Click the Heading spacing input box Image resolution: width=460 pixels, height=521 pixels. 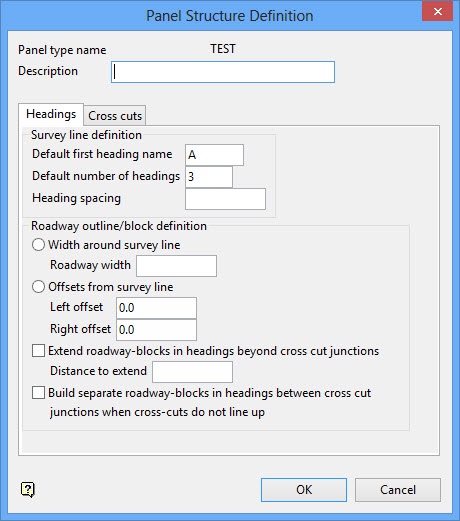pos(225,199)
